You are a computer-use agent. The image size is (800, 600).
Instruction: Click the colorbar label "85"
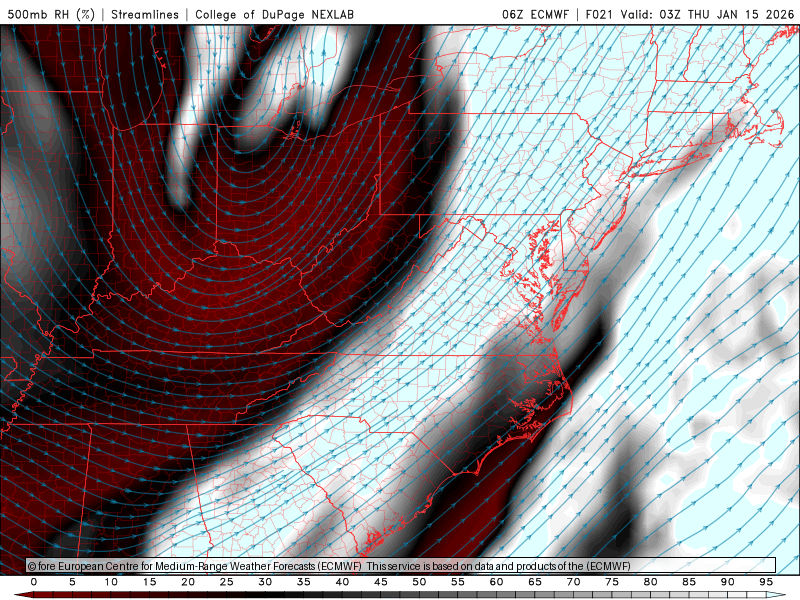coord(689,582)
